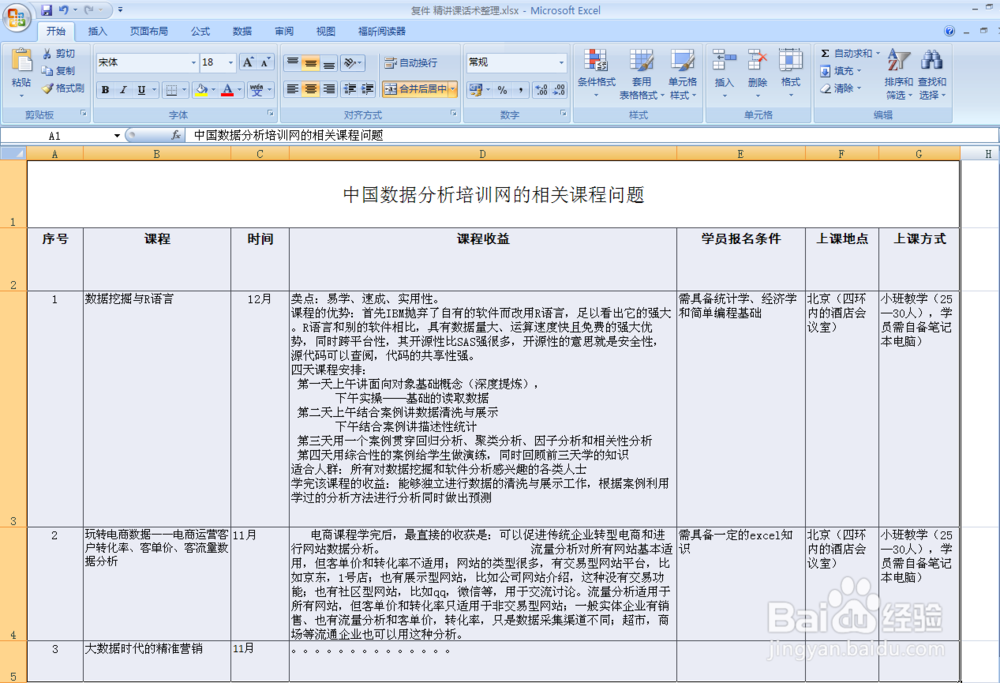Increase the cell indent
Screen dimensions: 1000x683
click(x=368, y=89)
